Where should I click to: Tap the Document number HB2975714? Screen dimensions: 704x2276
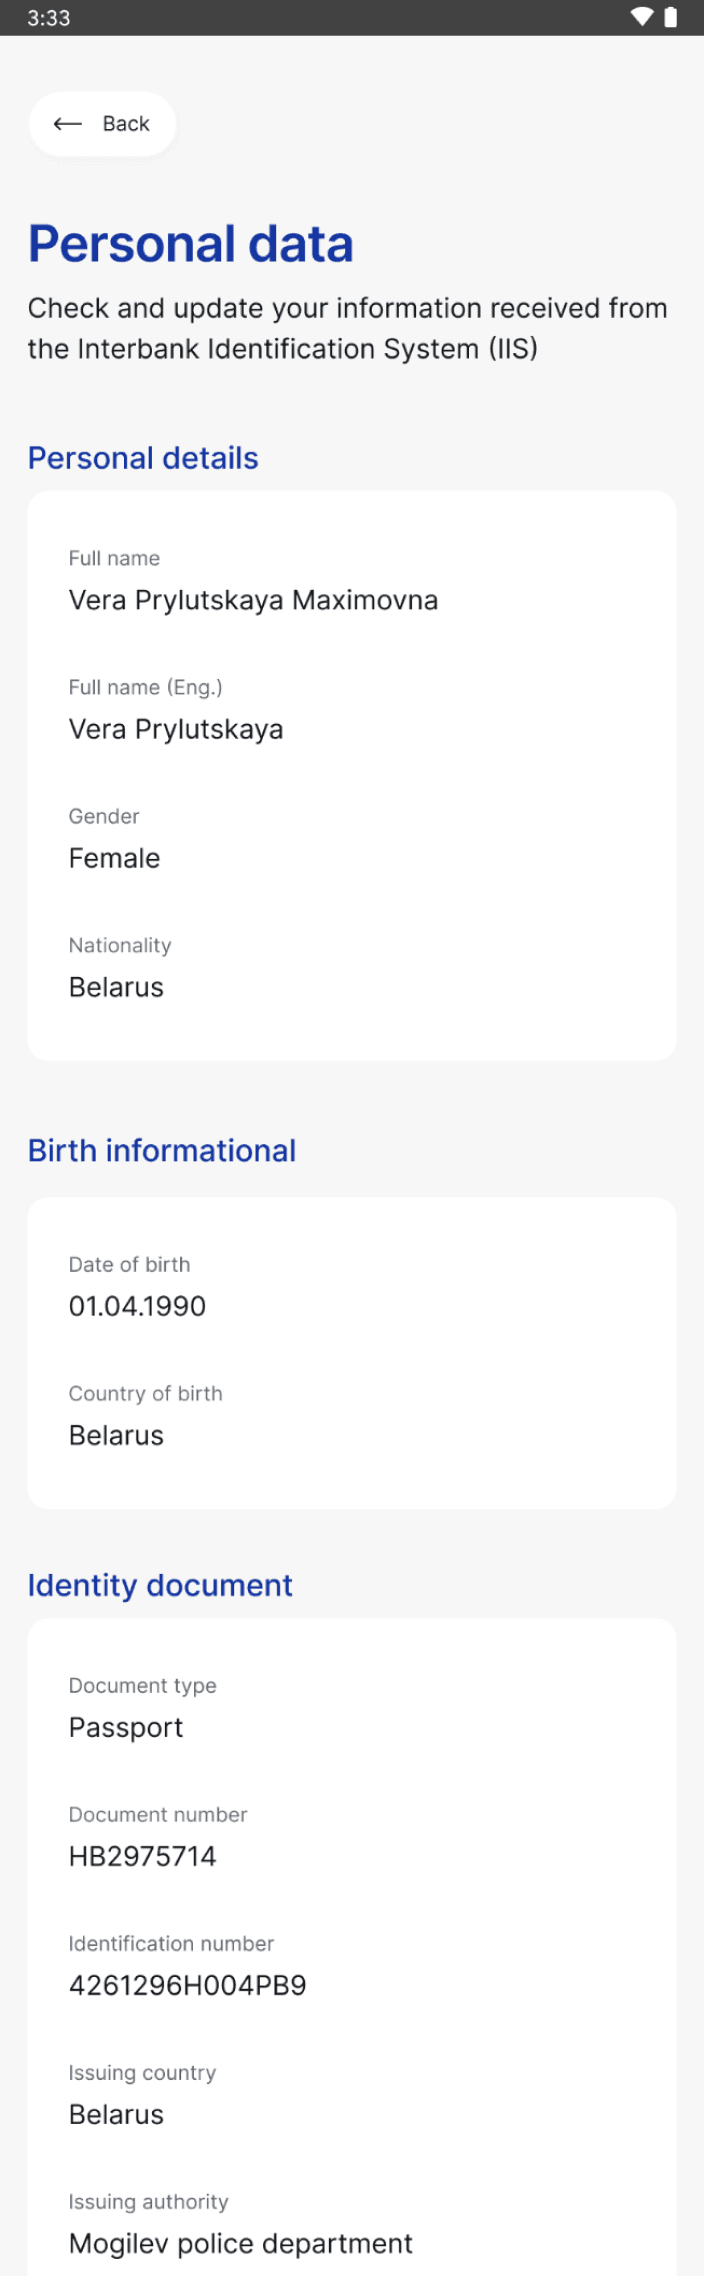[x=142, y=1856]
